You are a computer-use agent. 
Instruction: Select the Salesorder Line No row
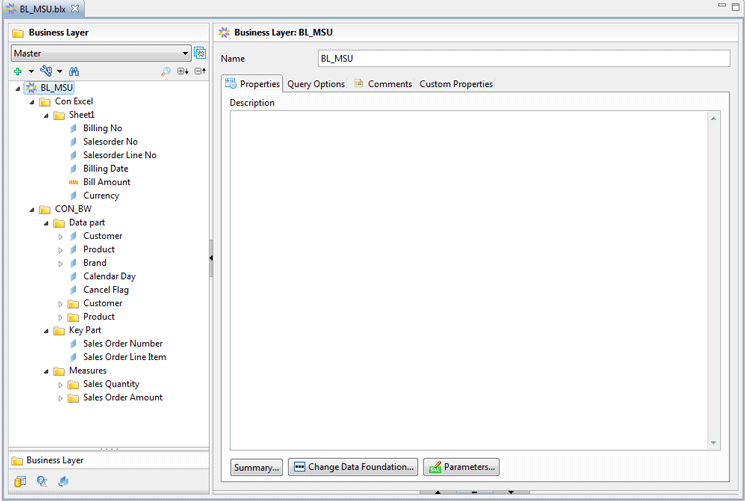pos(120,155)
